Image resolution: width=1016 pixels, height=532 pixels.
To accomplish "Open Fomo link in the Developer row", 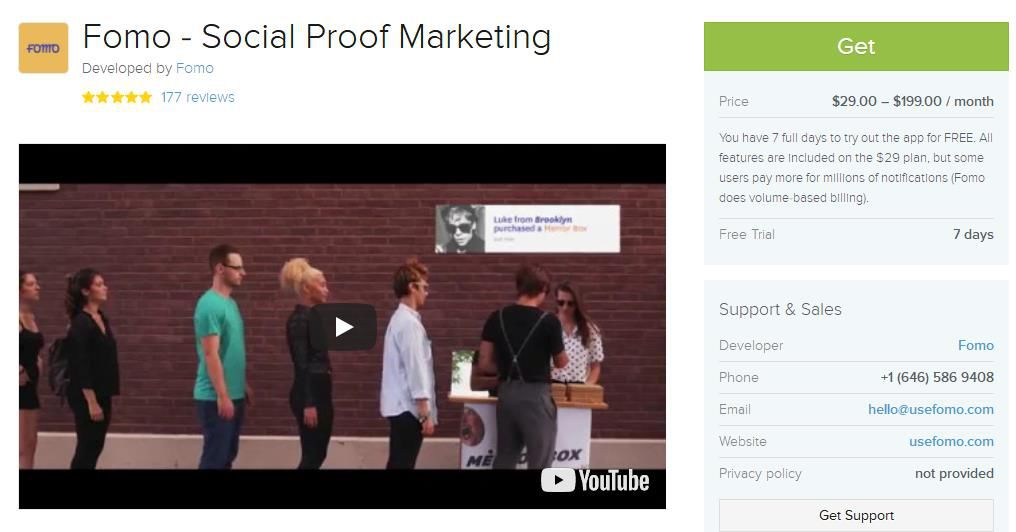I will 975,345.
